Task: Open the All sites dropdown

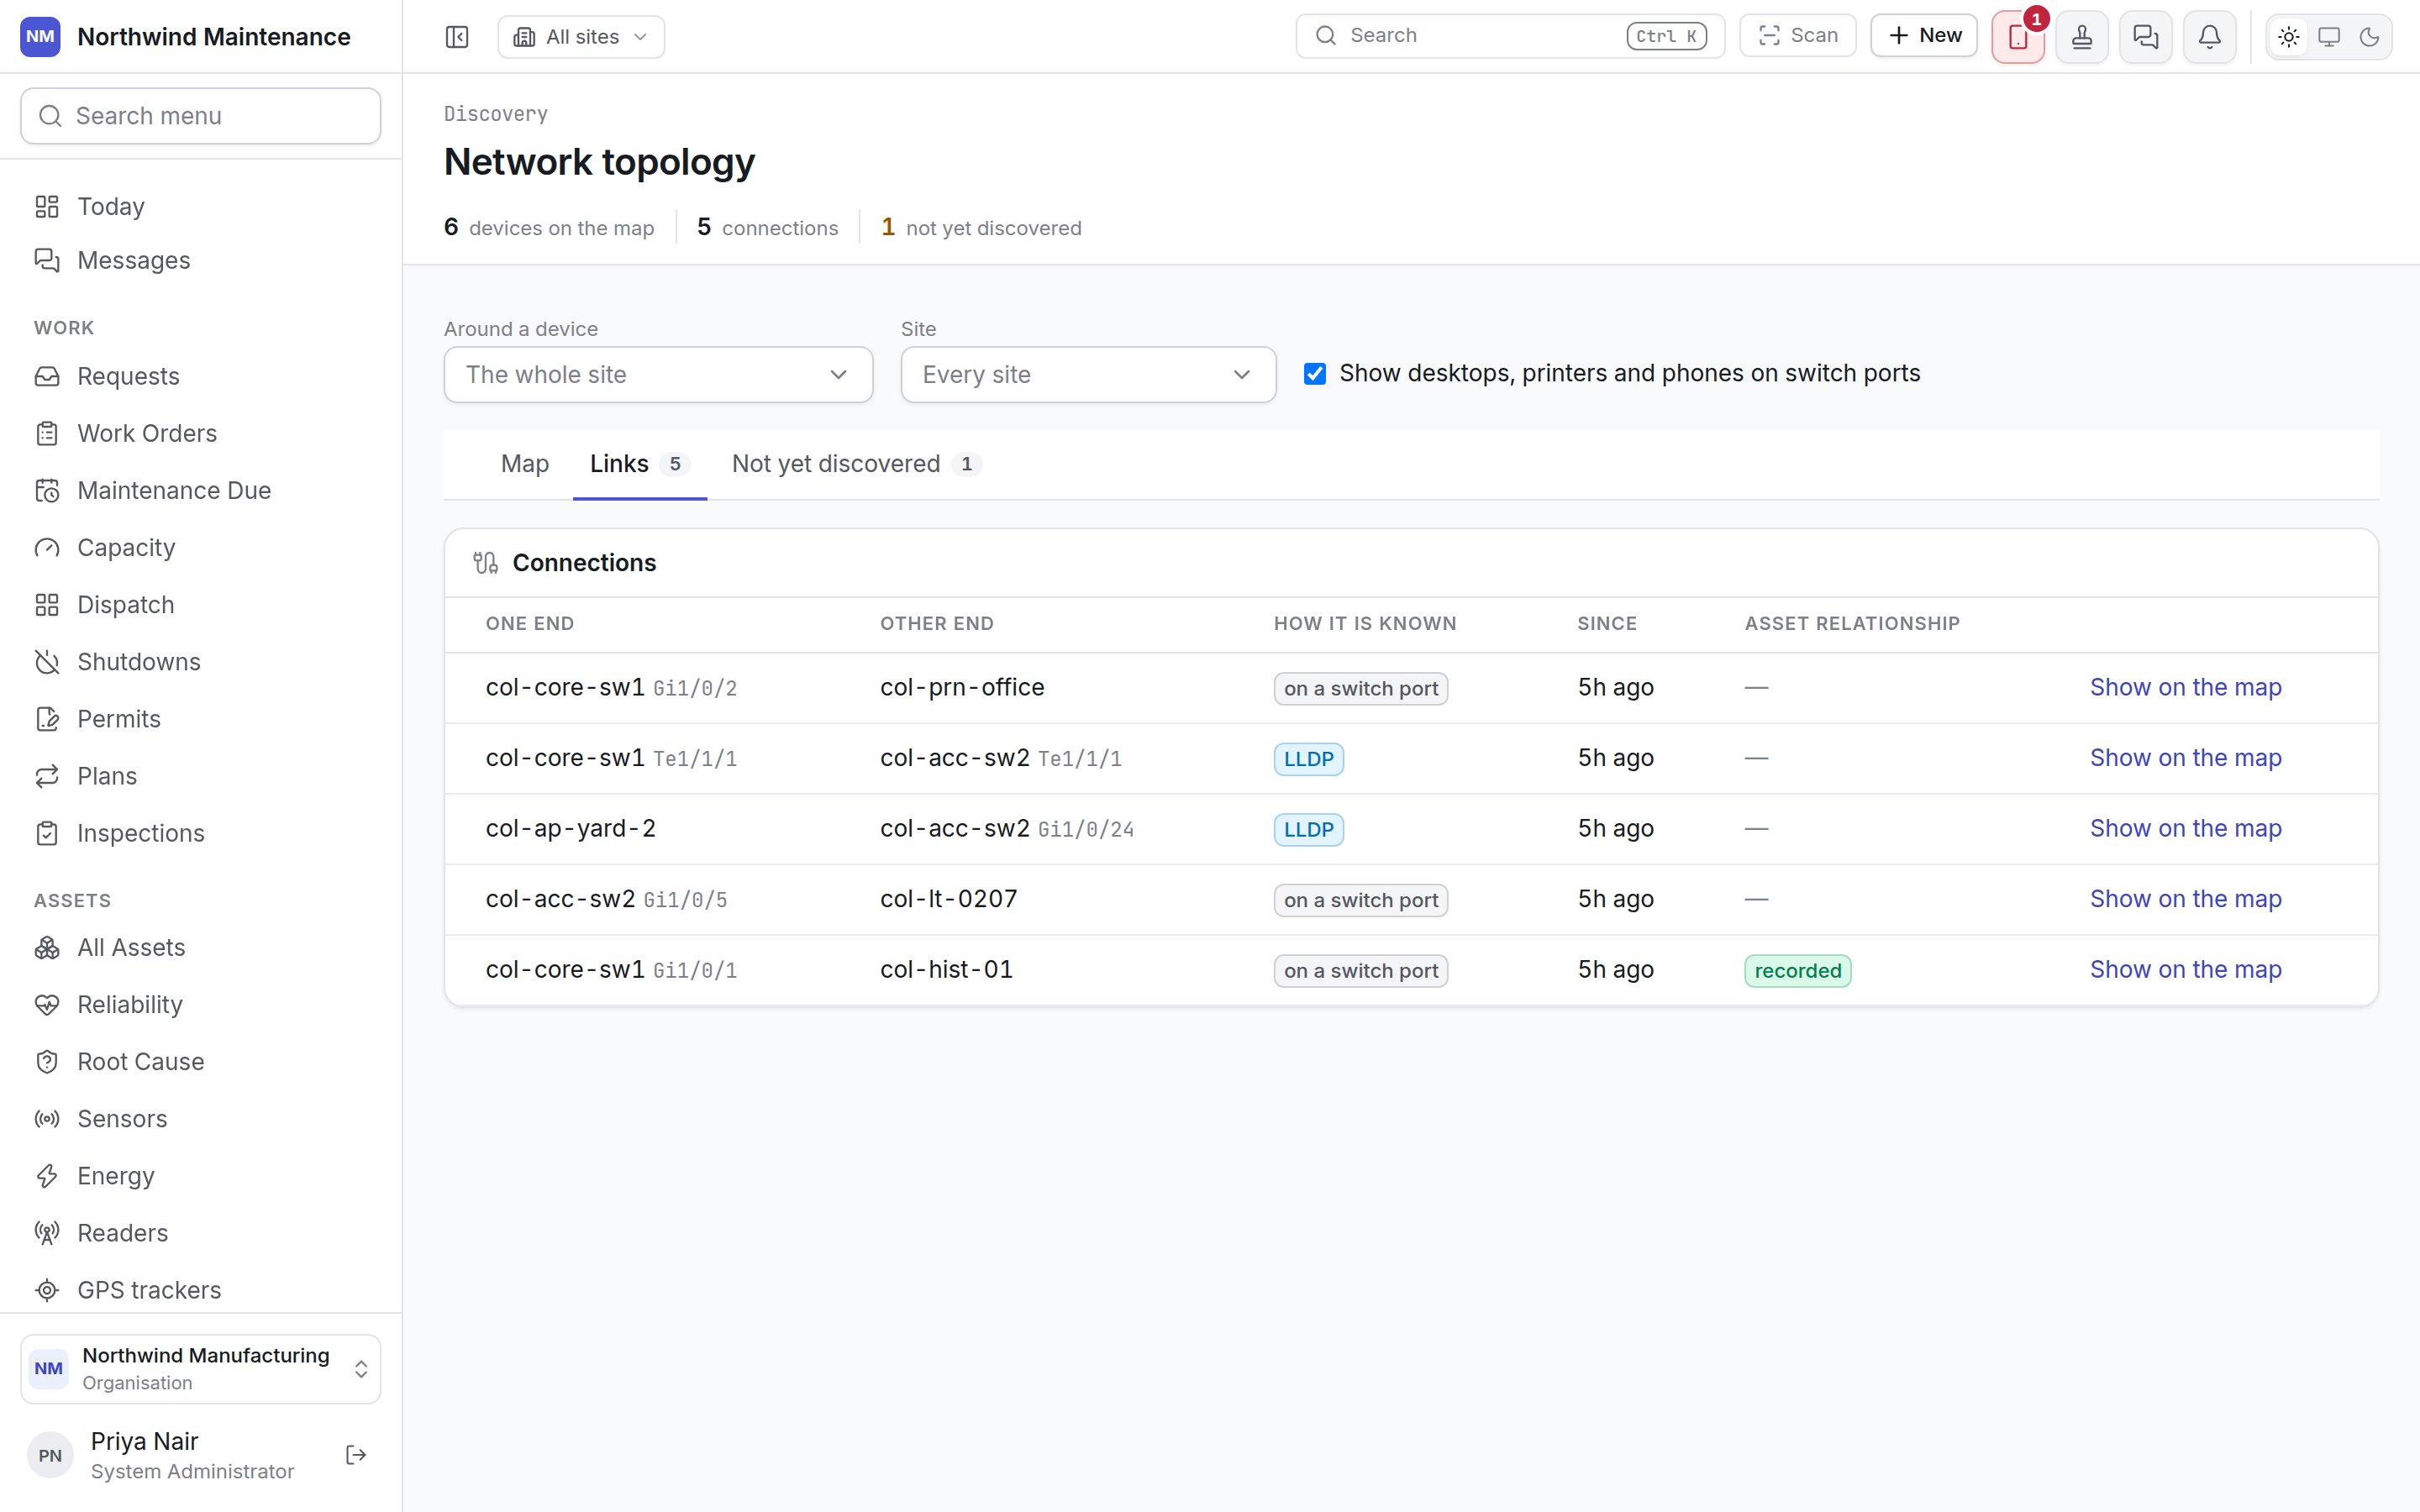Action: coord(581,37)
